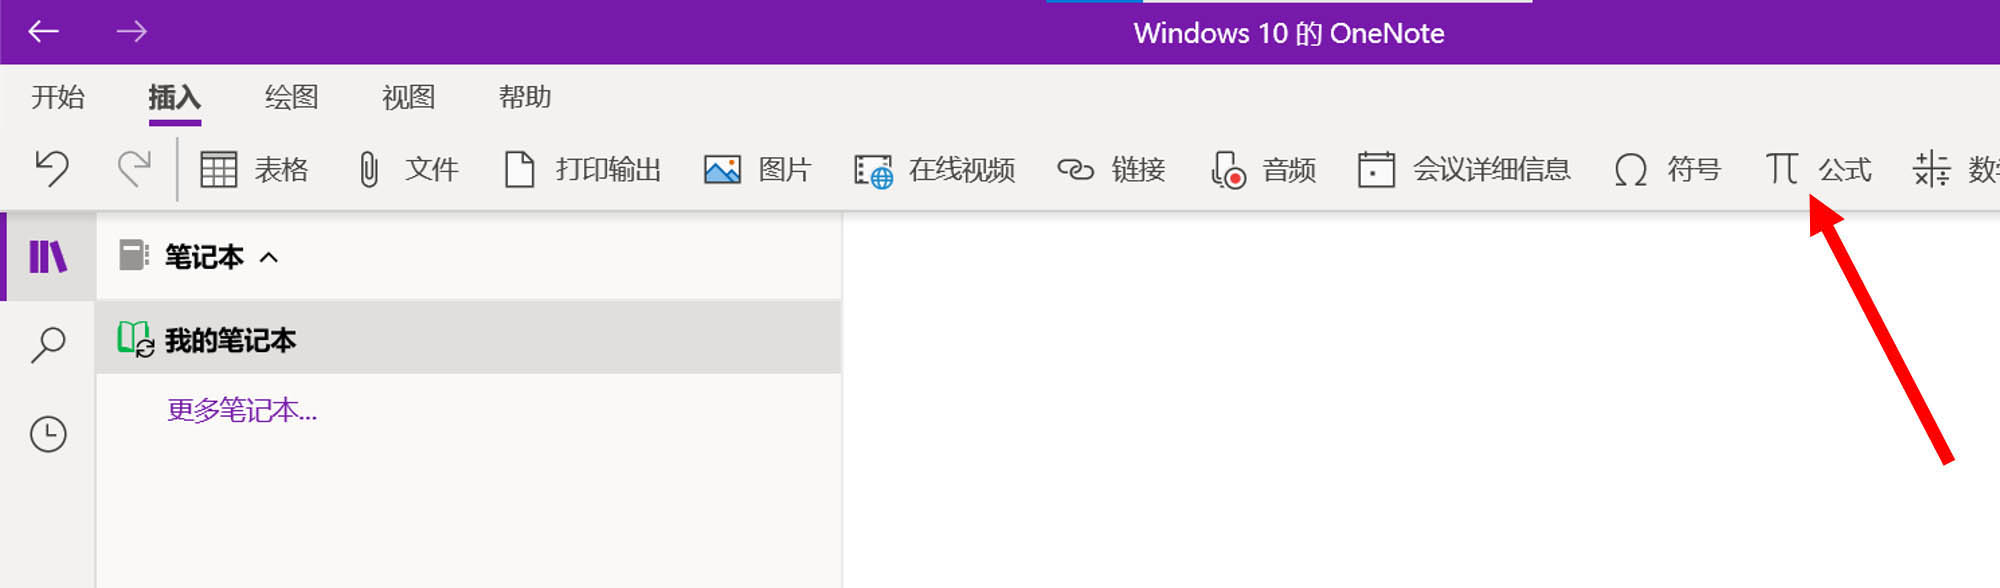Switch to the 开始 tab
This screenshot has height=588, width=2000.
click(58, 97)
